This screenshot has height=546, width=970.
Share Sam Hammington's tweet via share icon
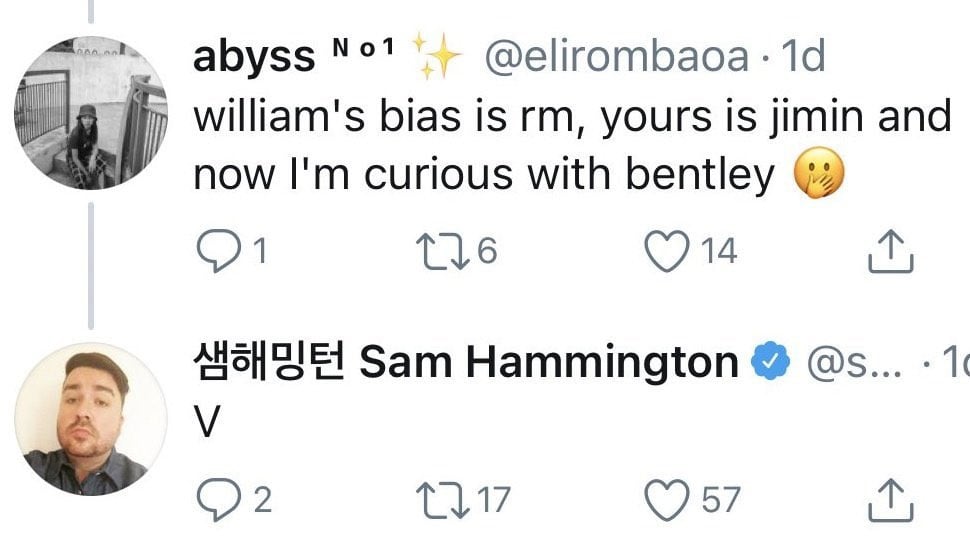890,498
